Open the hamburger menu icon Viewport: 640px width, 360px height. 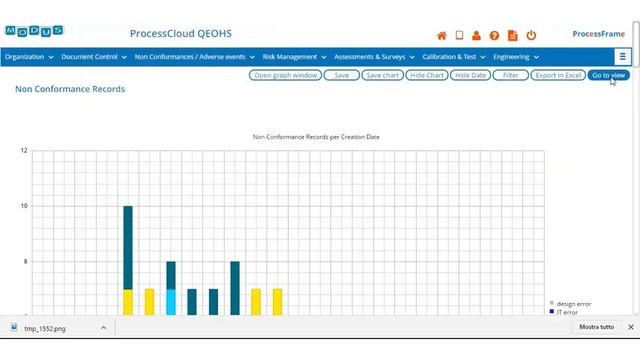[622, 57]
